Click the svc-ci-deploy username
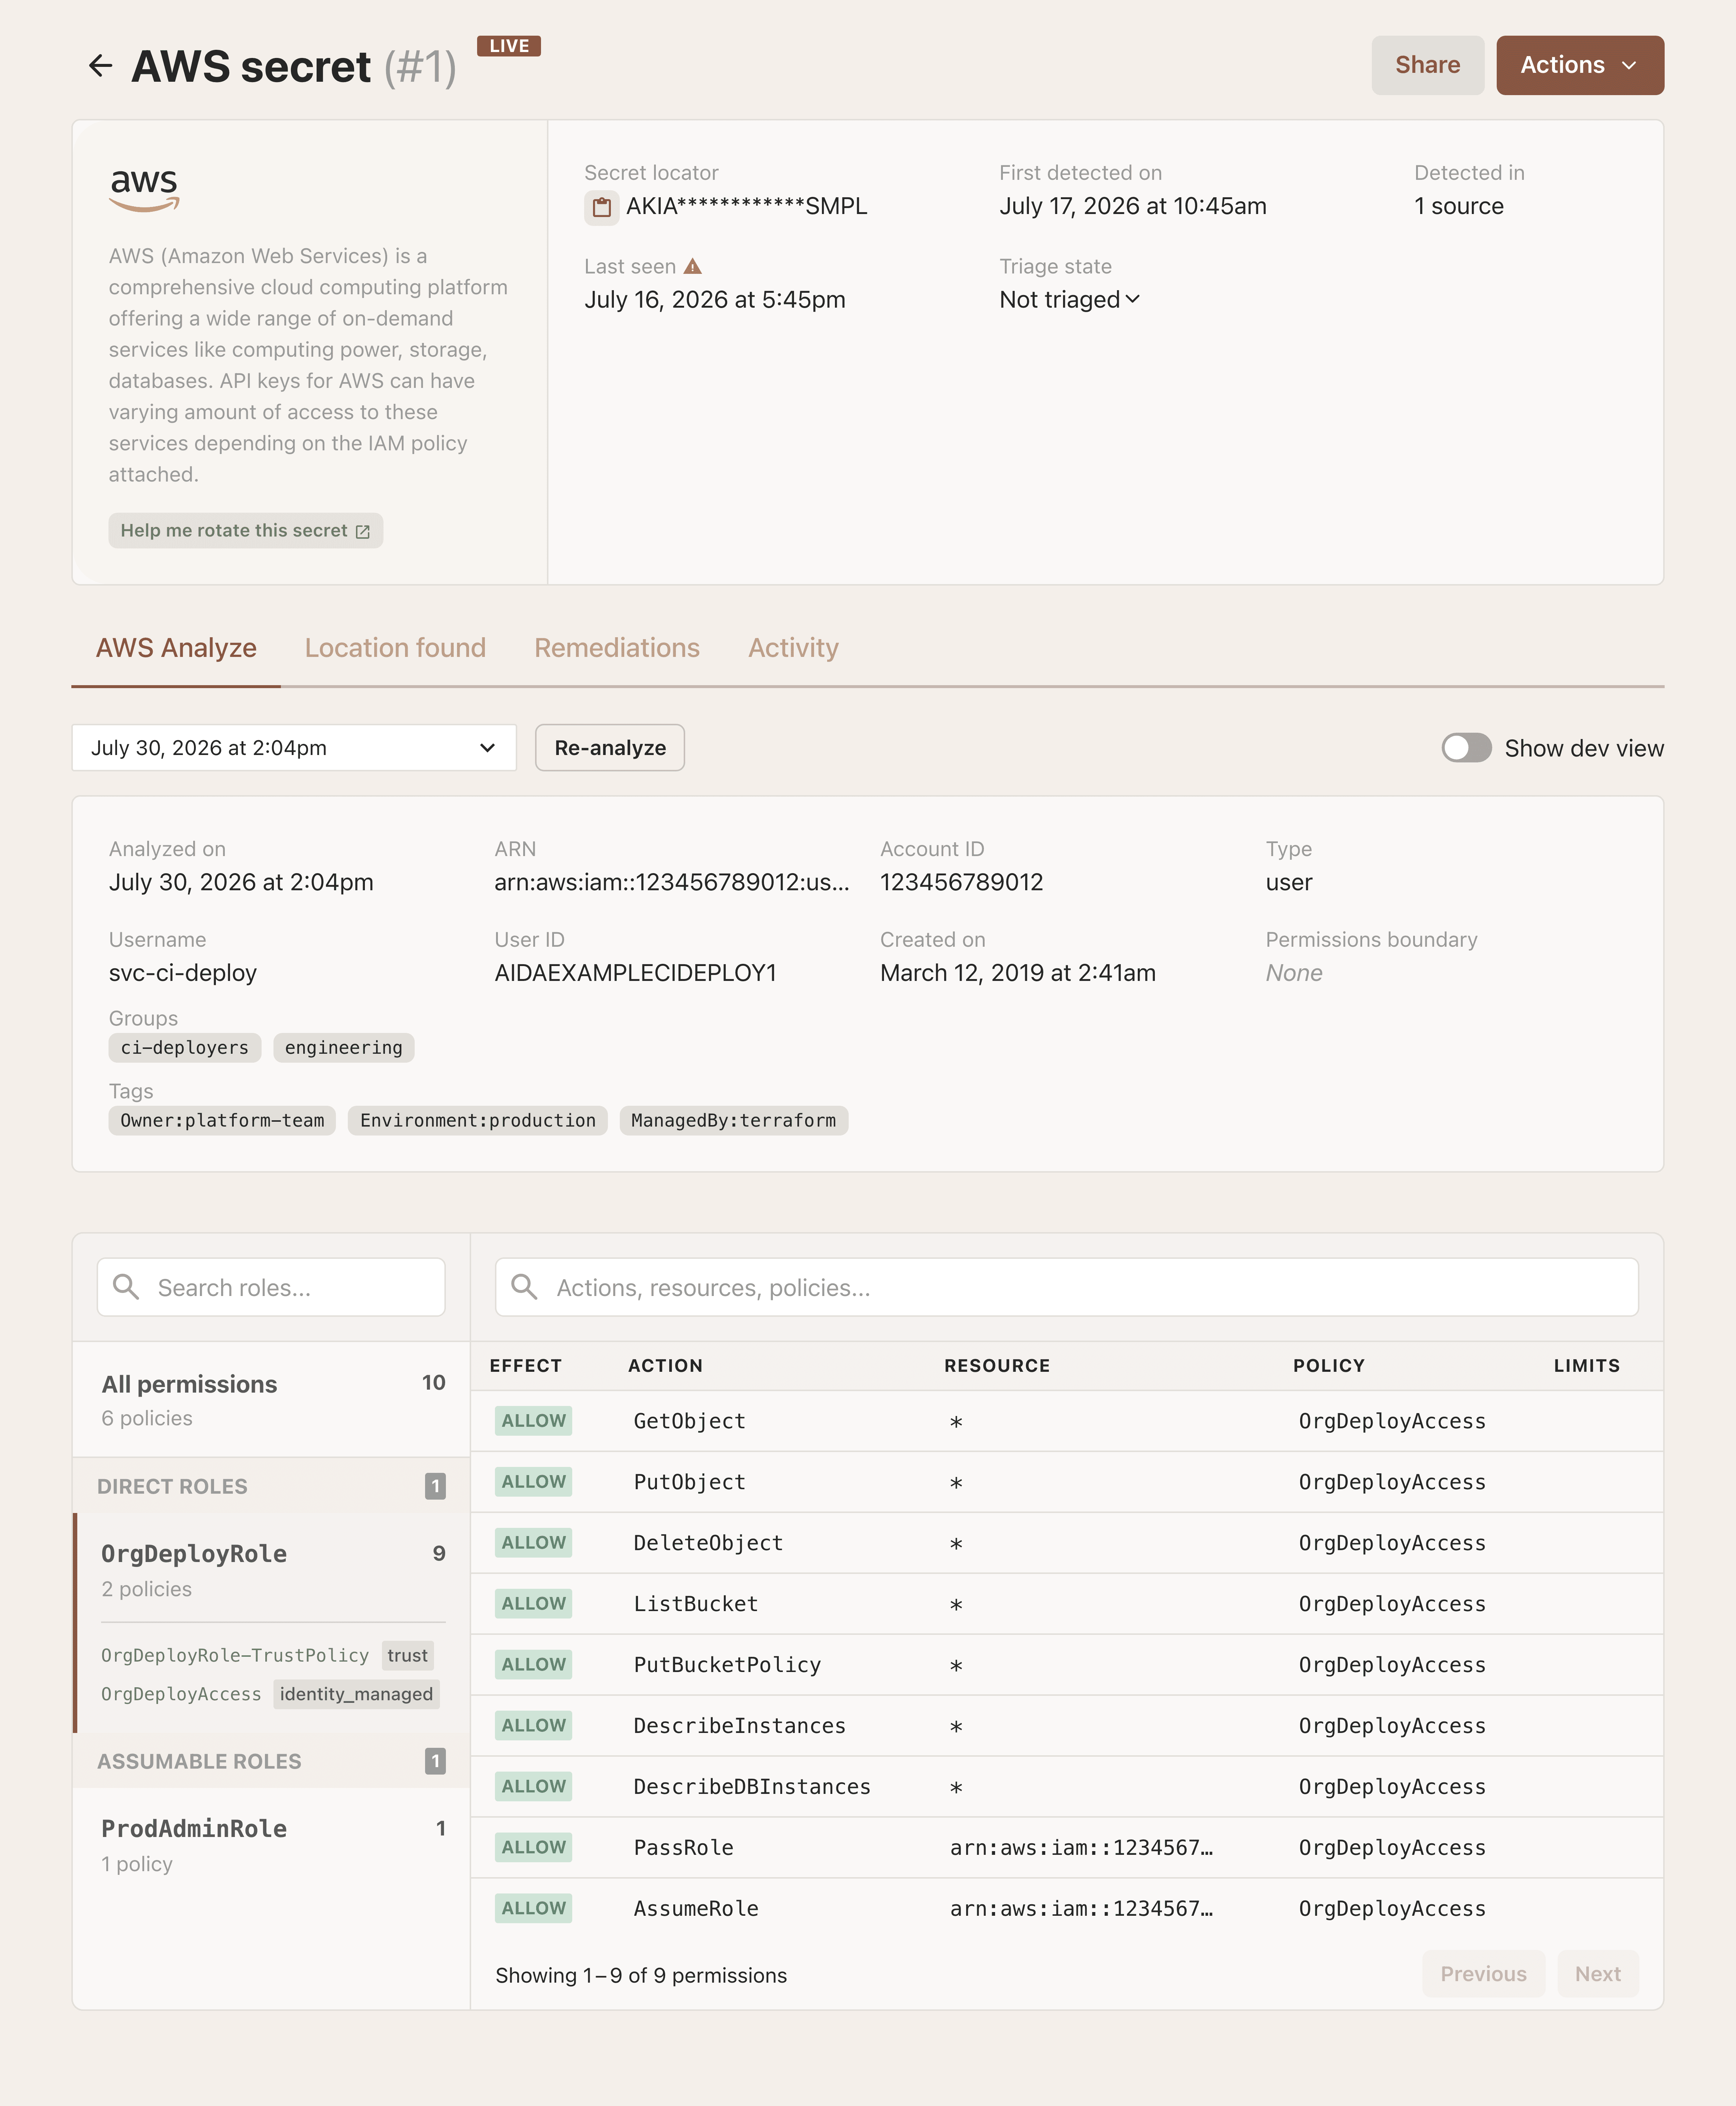Screen dimensions: 1736x2106 coord(183,973)
